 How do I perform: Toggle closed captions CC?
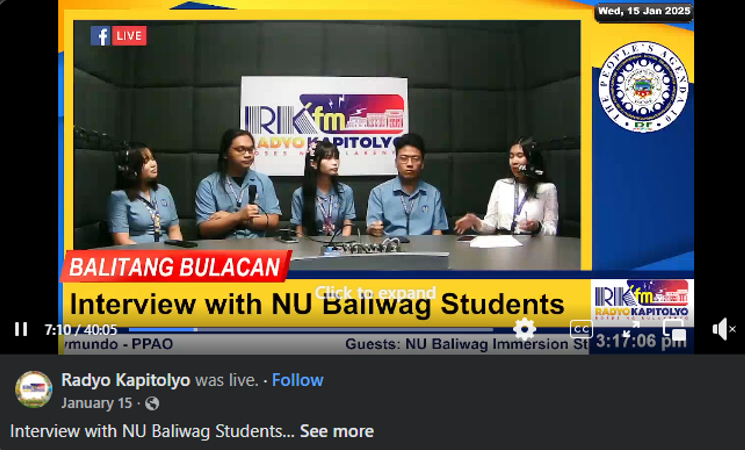pos(581,329)
